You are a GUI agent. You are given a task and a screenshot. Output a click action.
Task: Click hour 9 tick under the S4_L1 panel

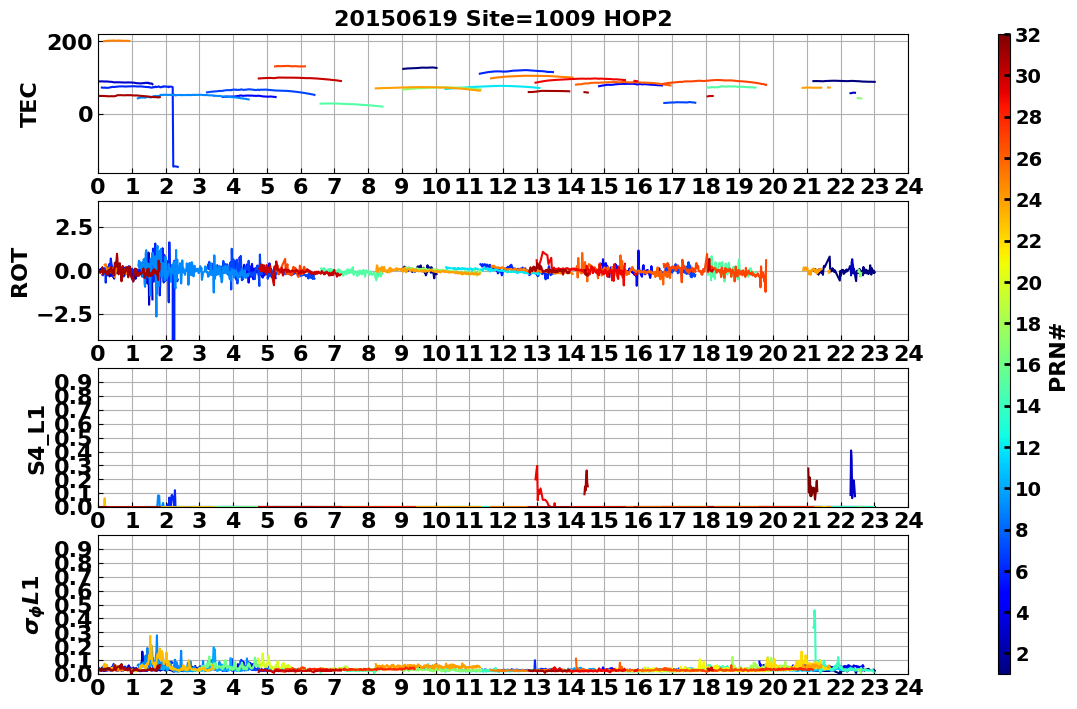[x=402, y=521]
